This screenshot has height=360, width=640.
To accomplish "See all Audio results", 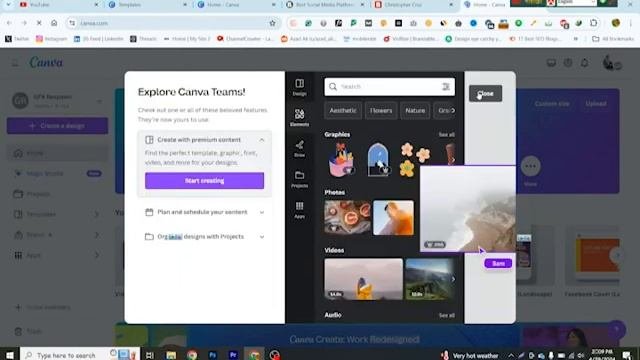I will click(x=447, y=316).
